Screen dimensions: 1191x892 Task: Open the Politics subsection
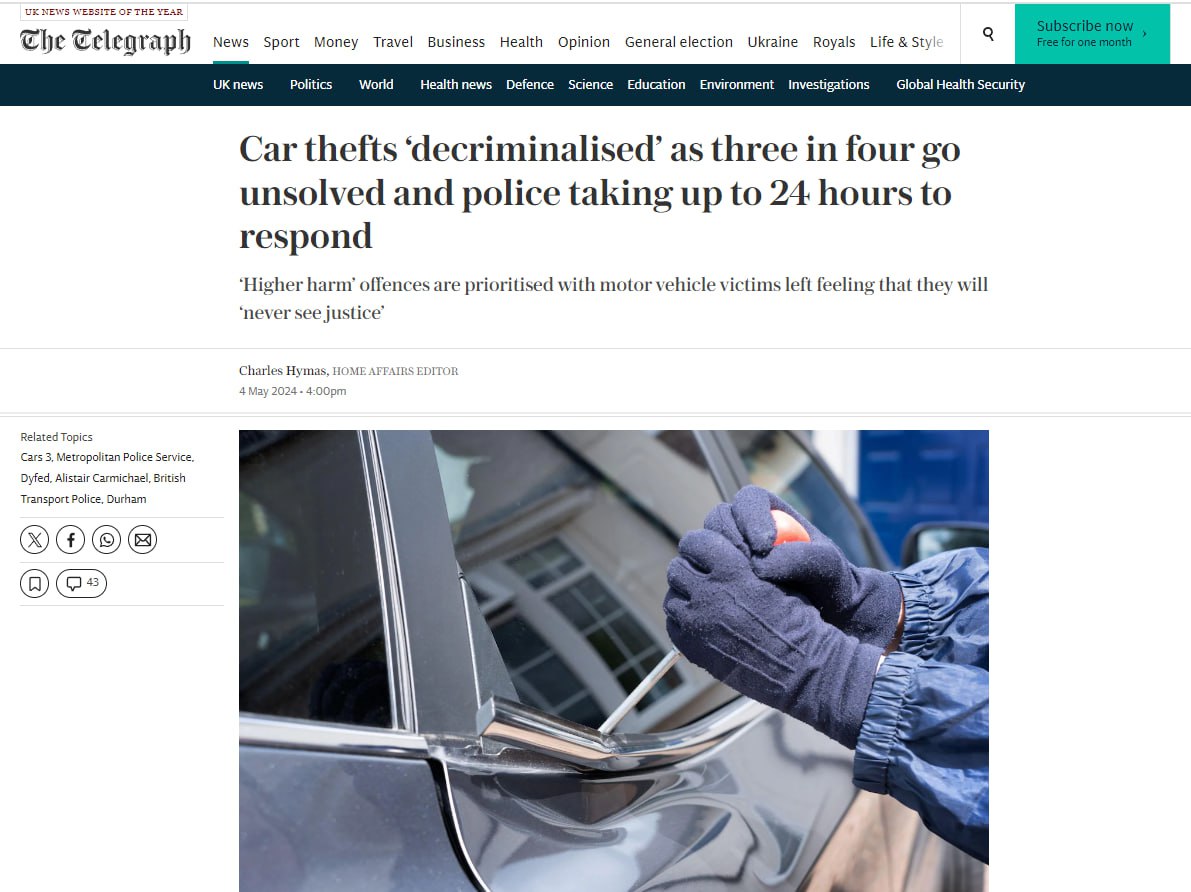click(x=311, y=84)
